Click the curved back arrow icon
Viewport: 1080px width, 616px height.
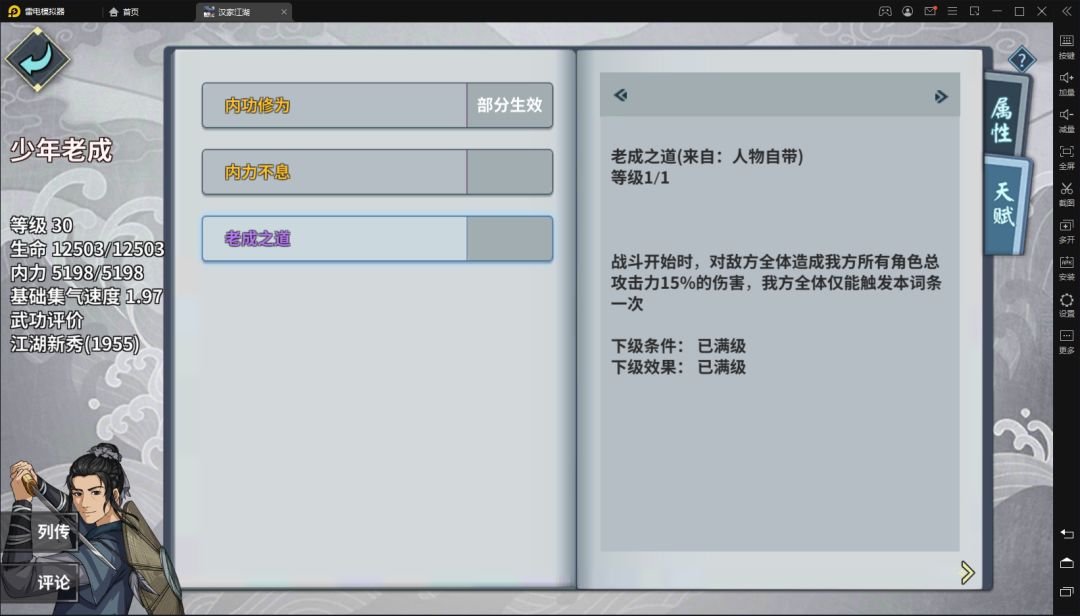[x=37, y=59]
